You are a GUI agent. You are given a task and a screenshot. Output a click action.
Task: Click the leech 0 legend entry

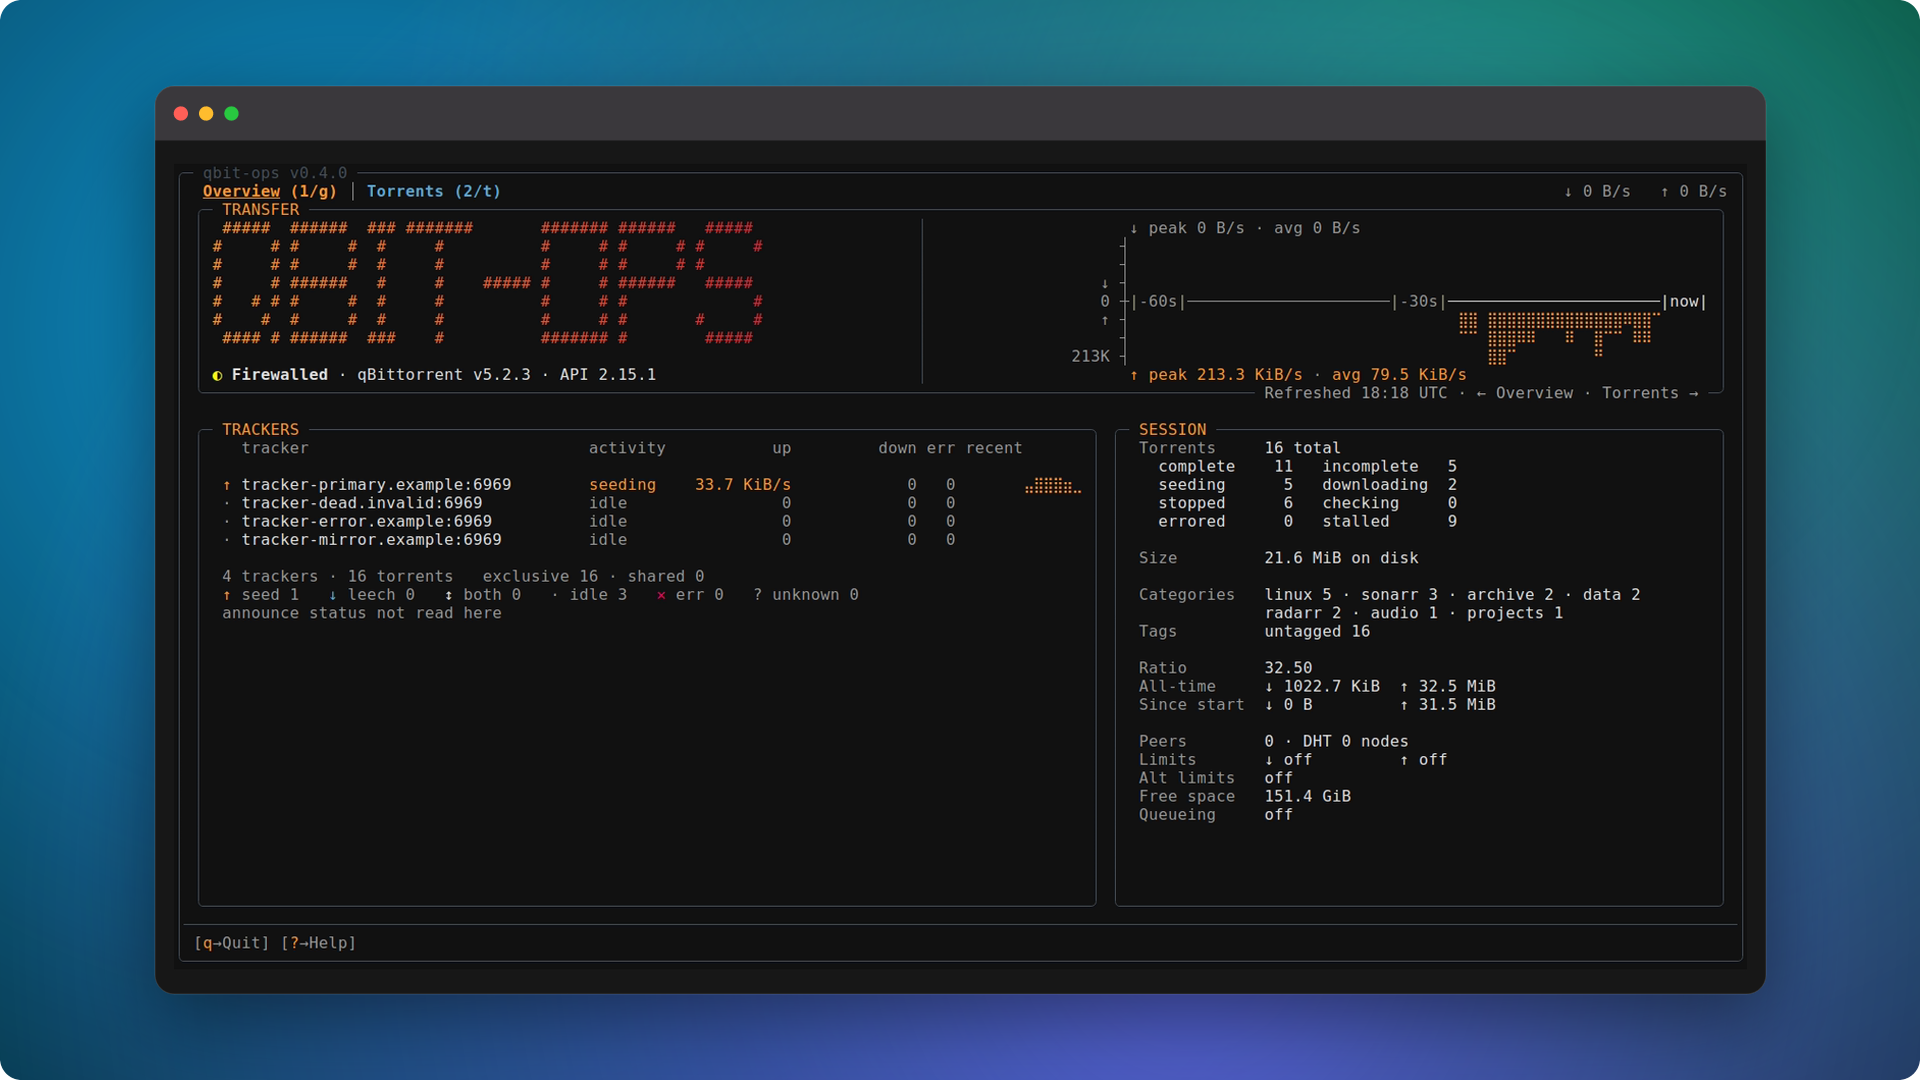point(371,595)
